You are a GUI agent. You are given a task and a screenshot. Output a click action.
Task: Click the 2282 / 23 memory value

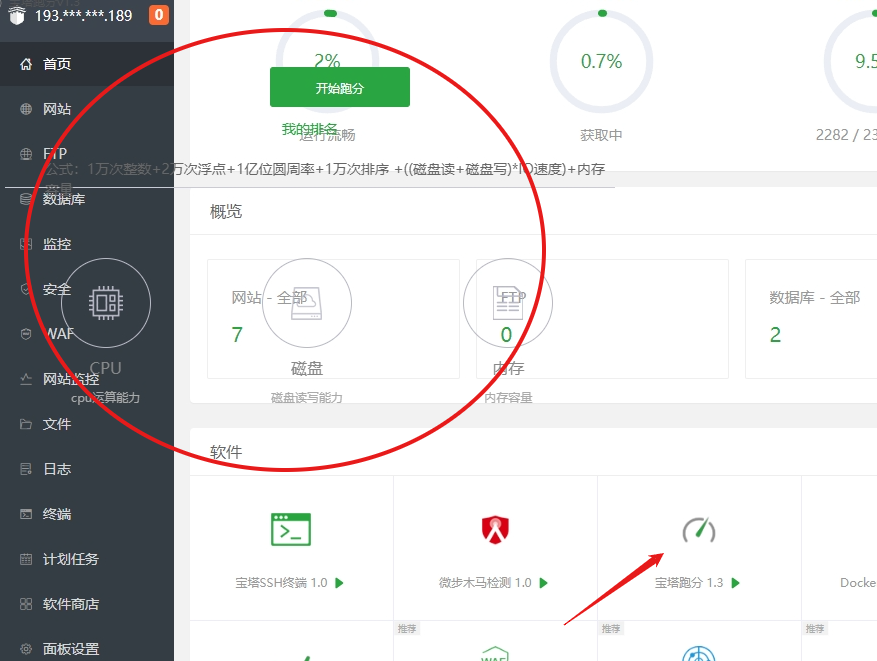[x=846, y=135]
